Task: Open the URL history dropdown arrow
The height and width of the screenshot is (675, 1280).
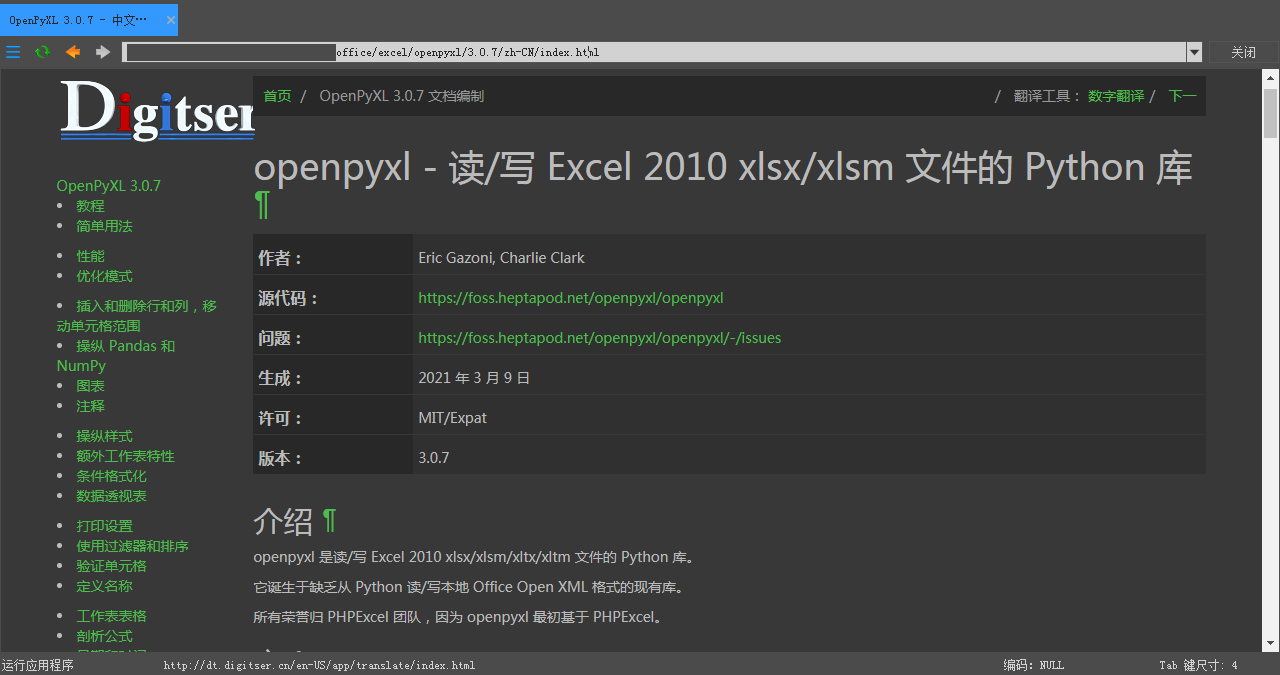Action: pyautogui.click(x=1194, y=51)
